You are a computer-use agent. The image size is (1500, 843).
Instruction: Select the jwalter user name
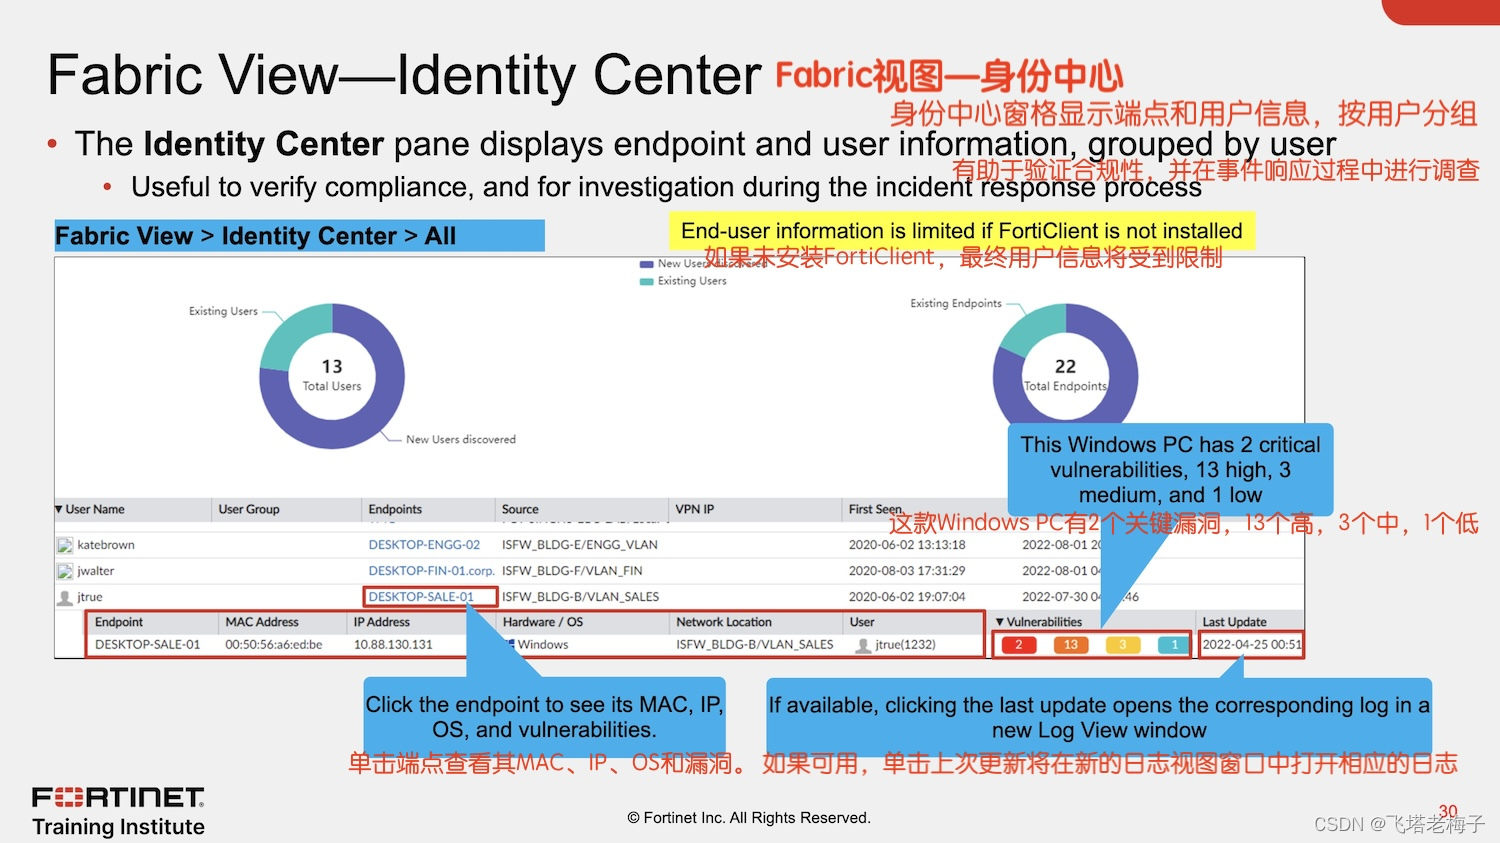[96, 571]
